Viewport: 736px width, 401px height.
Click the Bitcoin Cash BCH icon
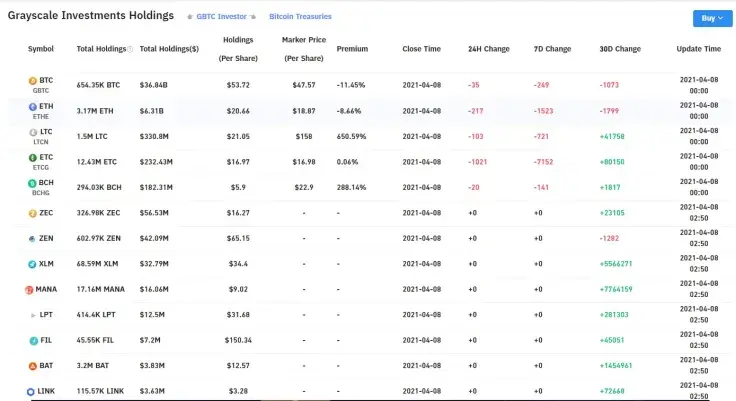(32, 183)
